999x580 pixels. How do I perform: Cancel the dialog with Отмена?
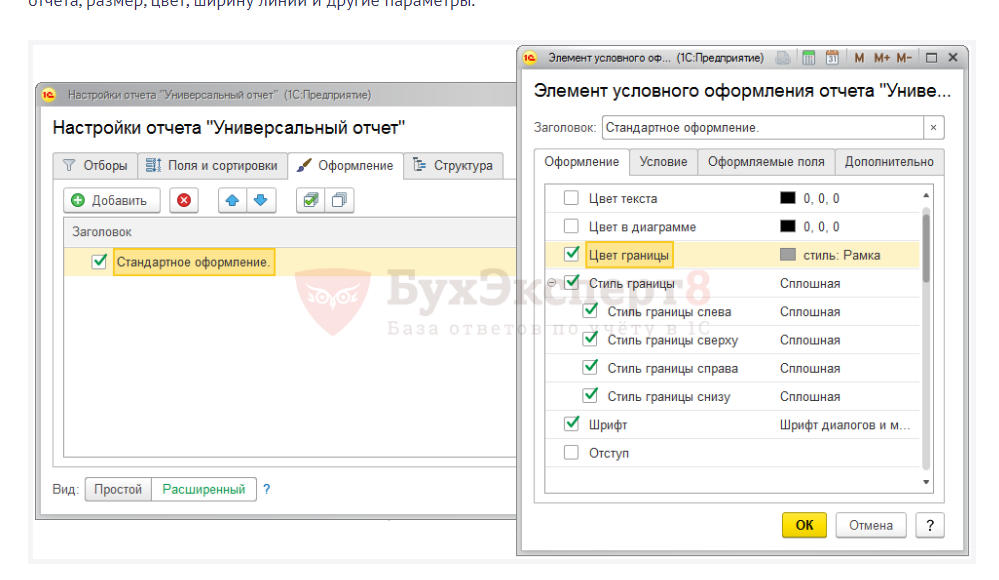point(870,525)
